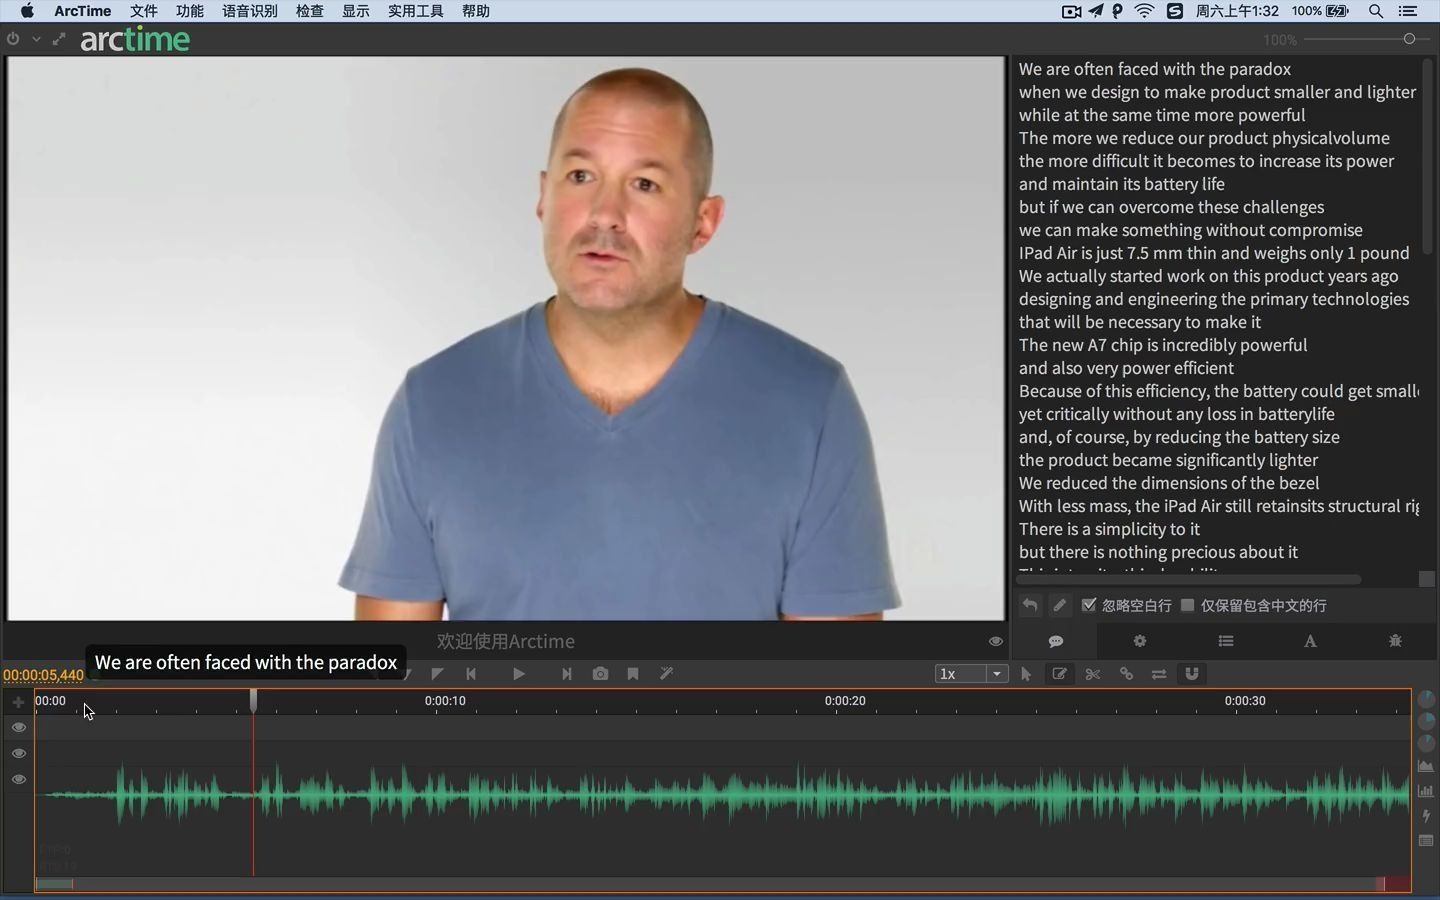
Task: Open the 检查 menu
Action: point(310,11)
